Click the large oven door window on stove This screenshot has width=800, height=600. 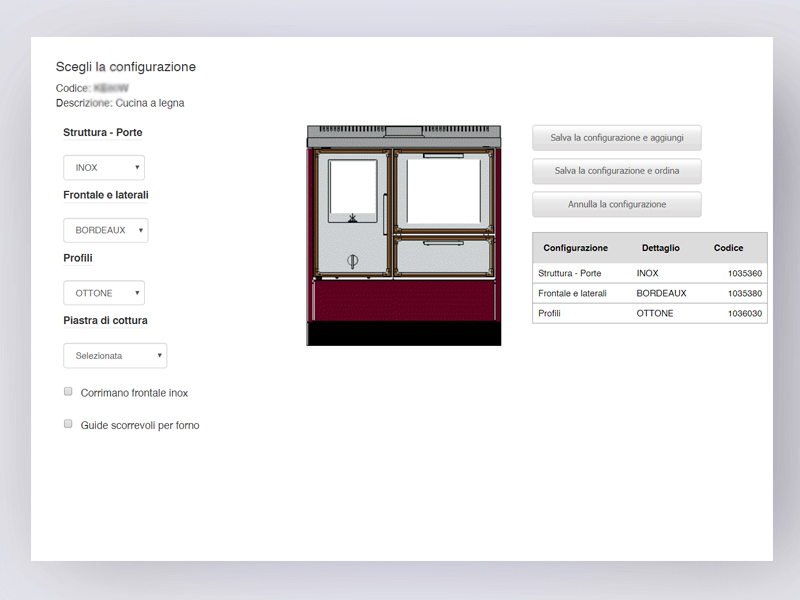click(x=444, y=192)
